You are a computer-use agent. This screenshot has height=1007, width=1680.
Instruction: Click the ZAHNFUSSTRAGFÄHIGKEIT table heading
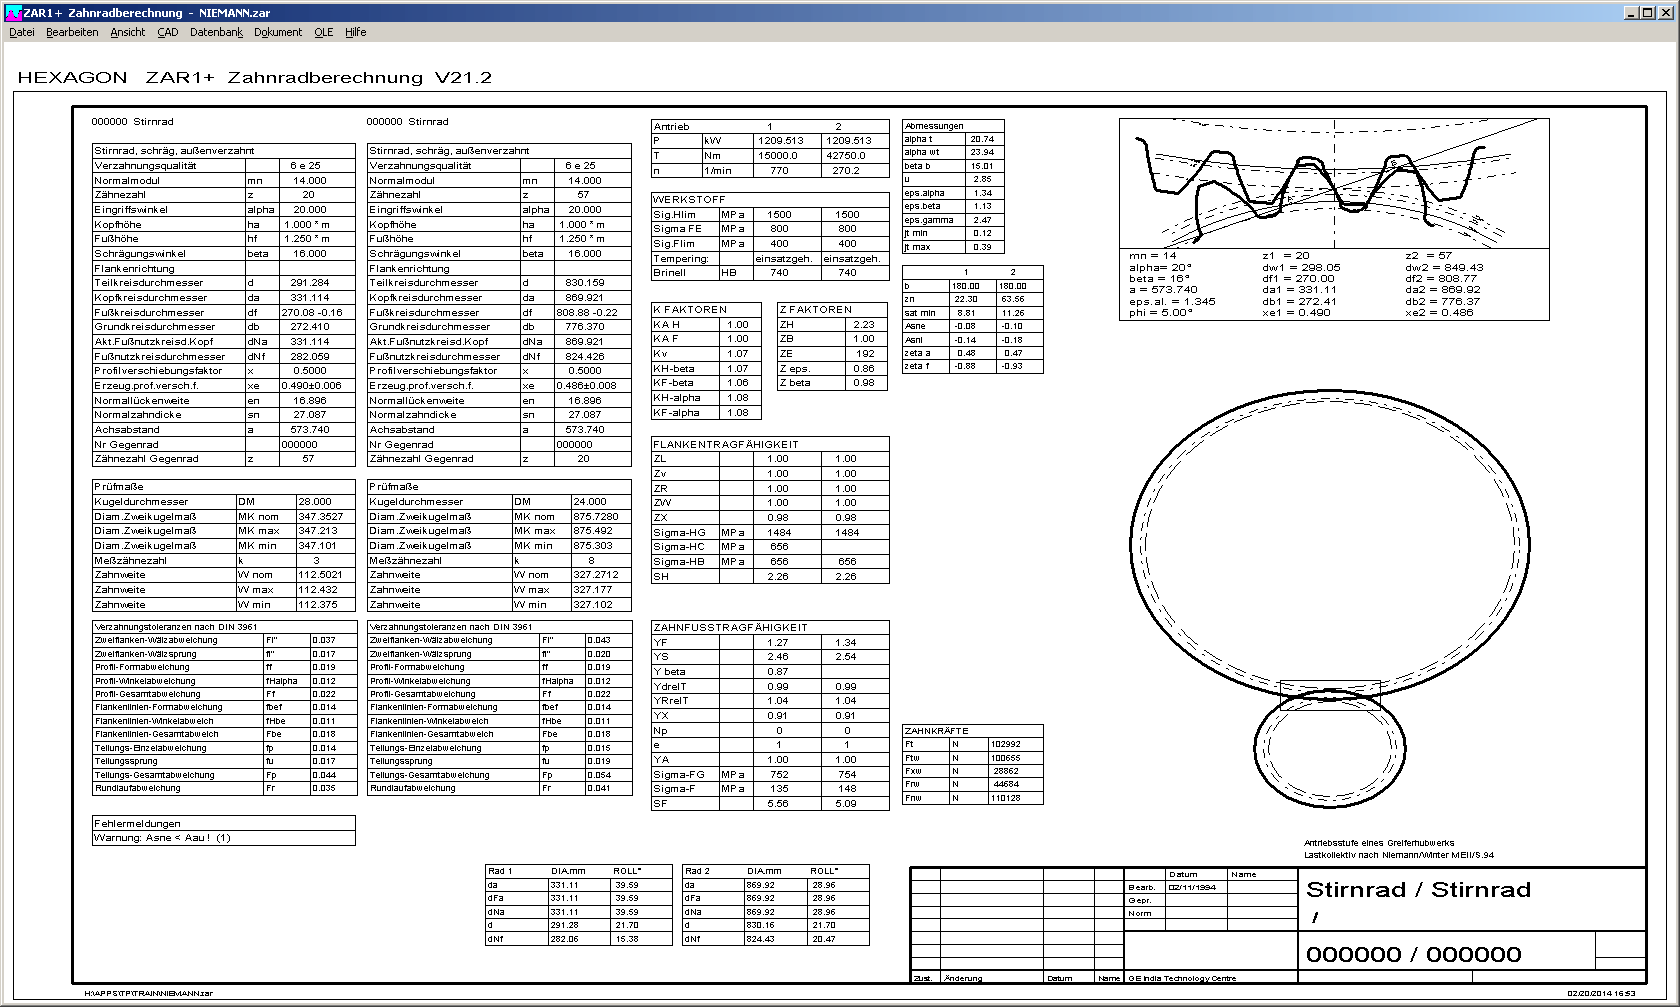point(730,627)
